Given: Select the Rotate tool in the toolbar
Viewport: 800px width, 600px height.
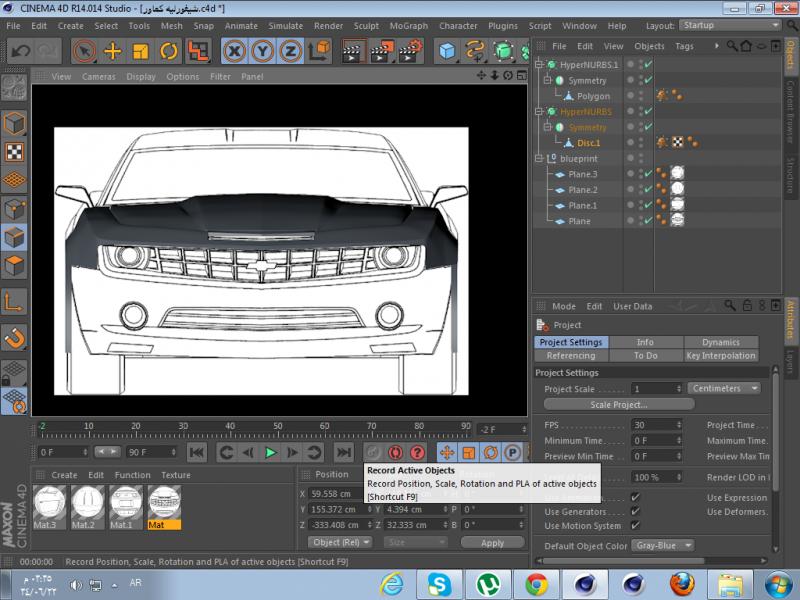Looking at the screenshot, I should (169, 51).
